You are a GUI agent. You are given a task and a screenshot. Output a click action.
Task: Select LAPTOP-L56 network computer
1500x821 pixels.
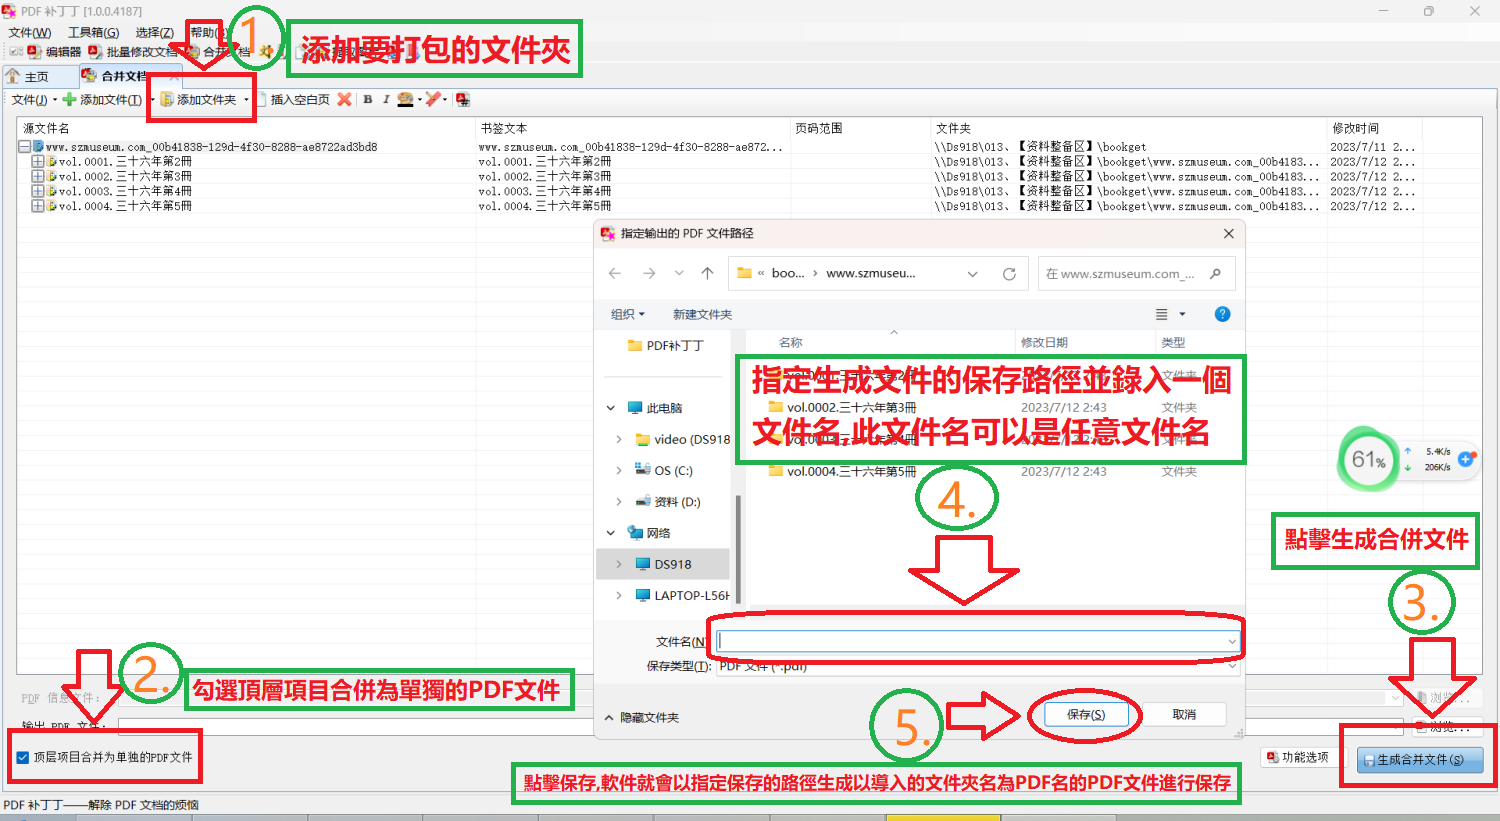682,595
